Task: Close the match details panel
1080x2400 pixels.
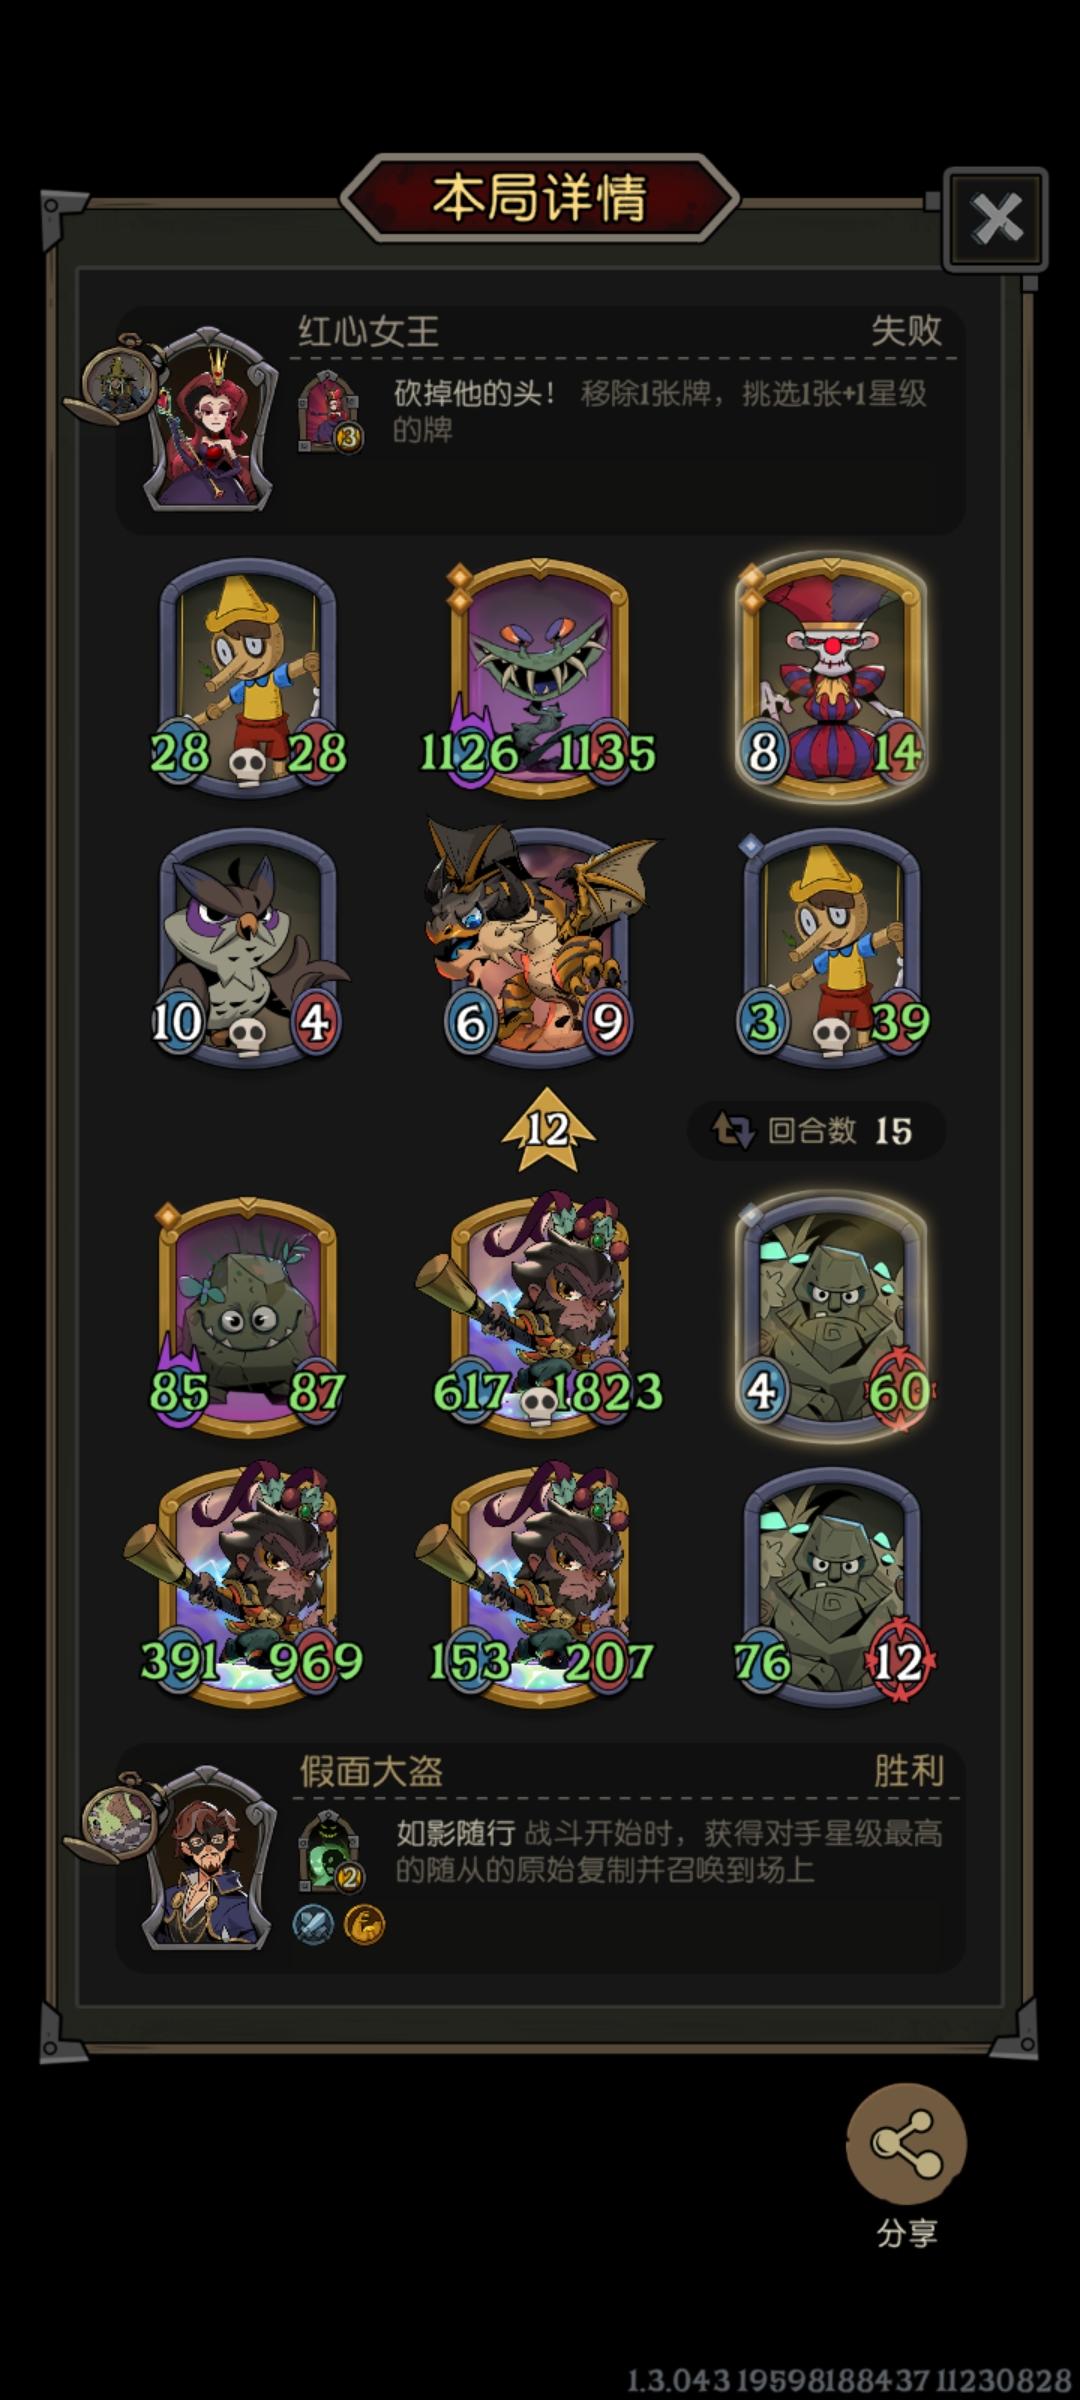Action: 995,219
